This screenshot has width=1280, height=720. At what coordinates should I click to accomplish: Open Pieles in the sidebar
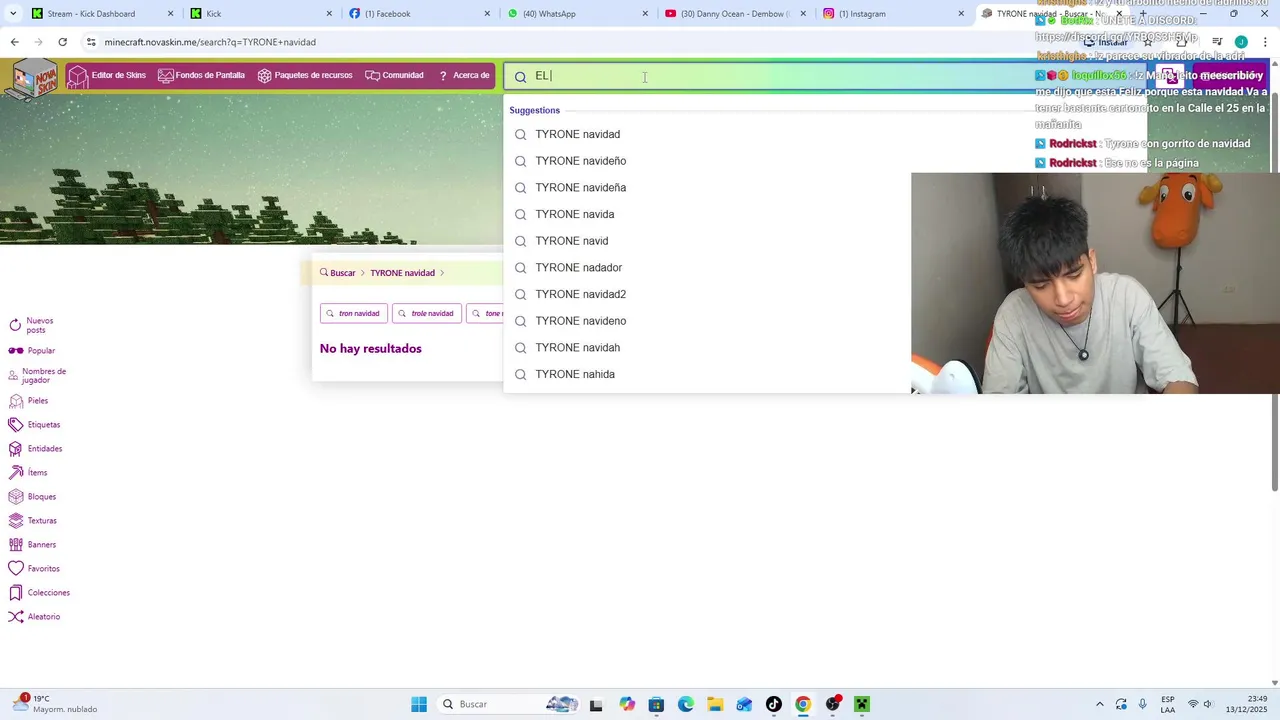click(x=28, y=401)
